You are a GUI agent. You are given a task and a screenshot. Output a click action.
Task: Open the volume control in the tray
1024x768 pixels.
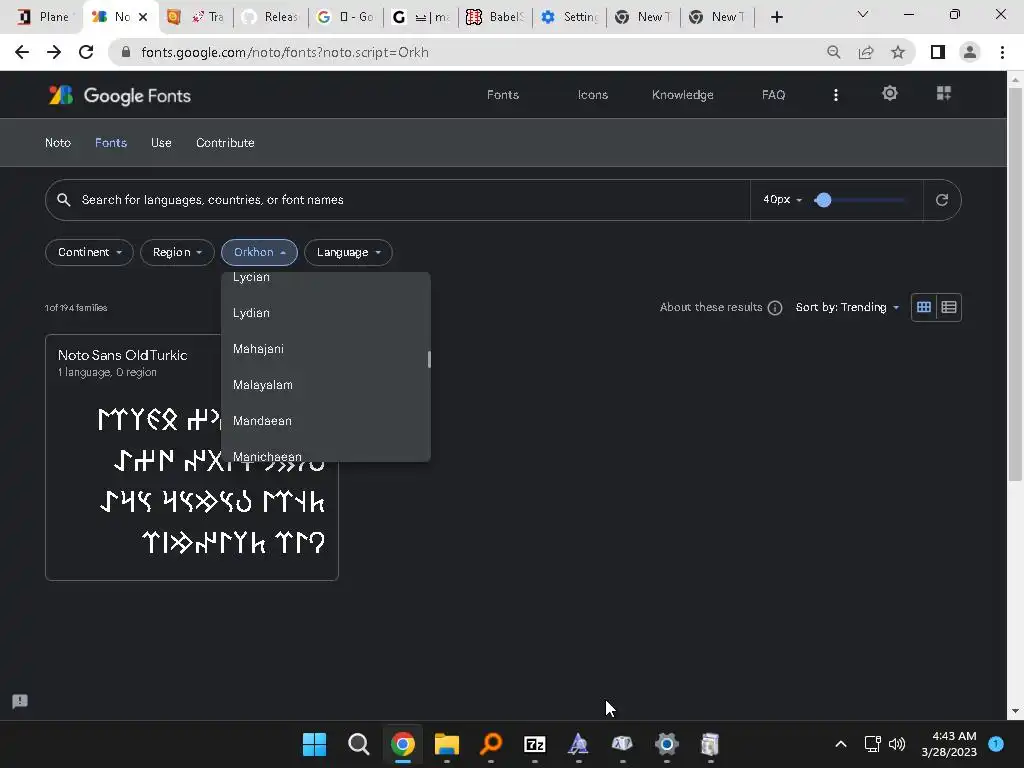[897, 744]
